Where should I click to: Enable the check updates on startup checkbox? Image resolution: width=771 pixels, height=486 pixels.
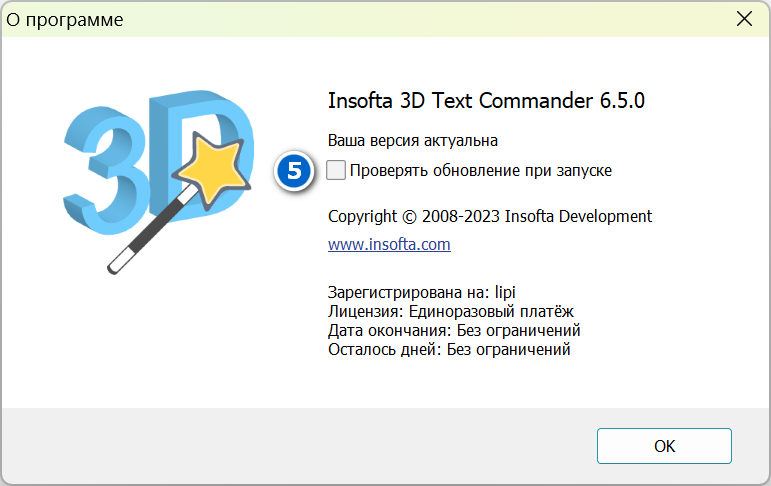(336, 170)
